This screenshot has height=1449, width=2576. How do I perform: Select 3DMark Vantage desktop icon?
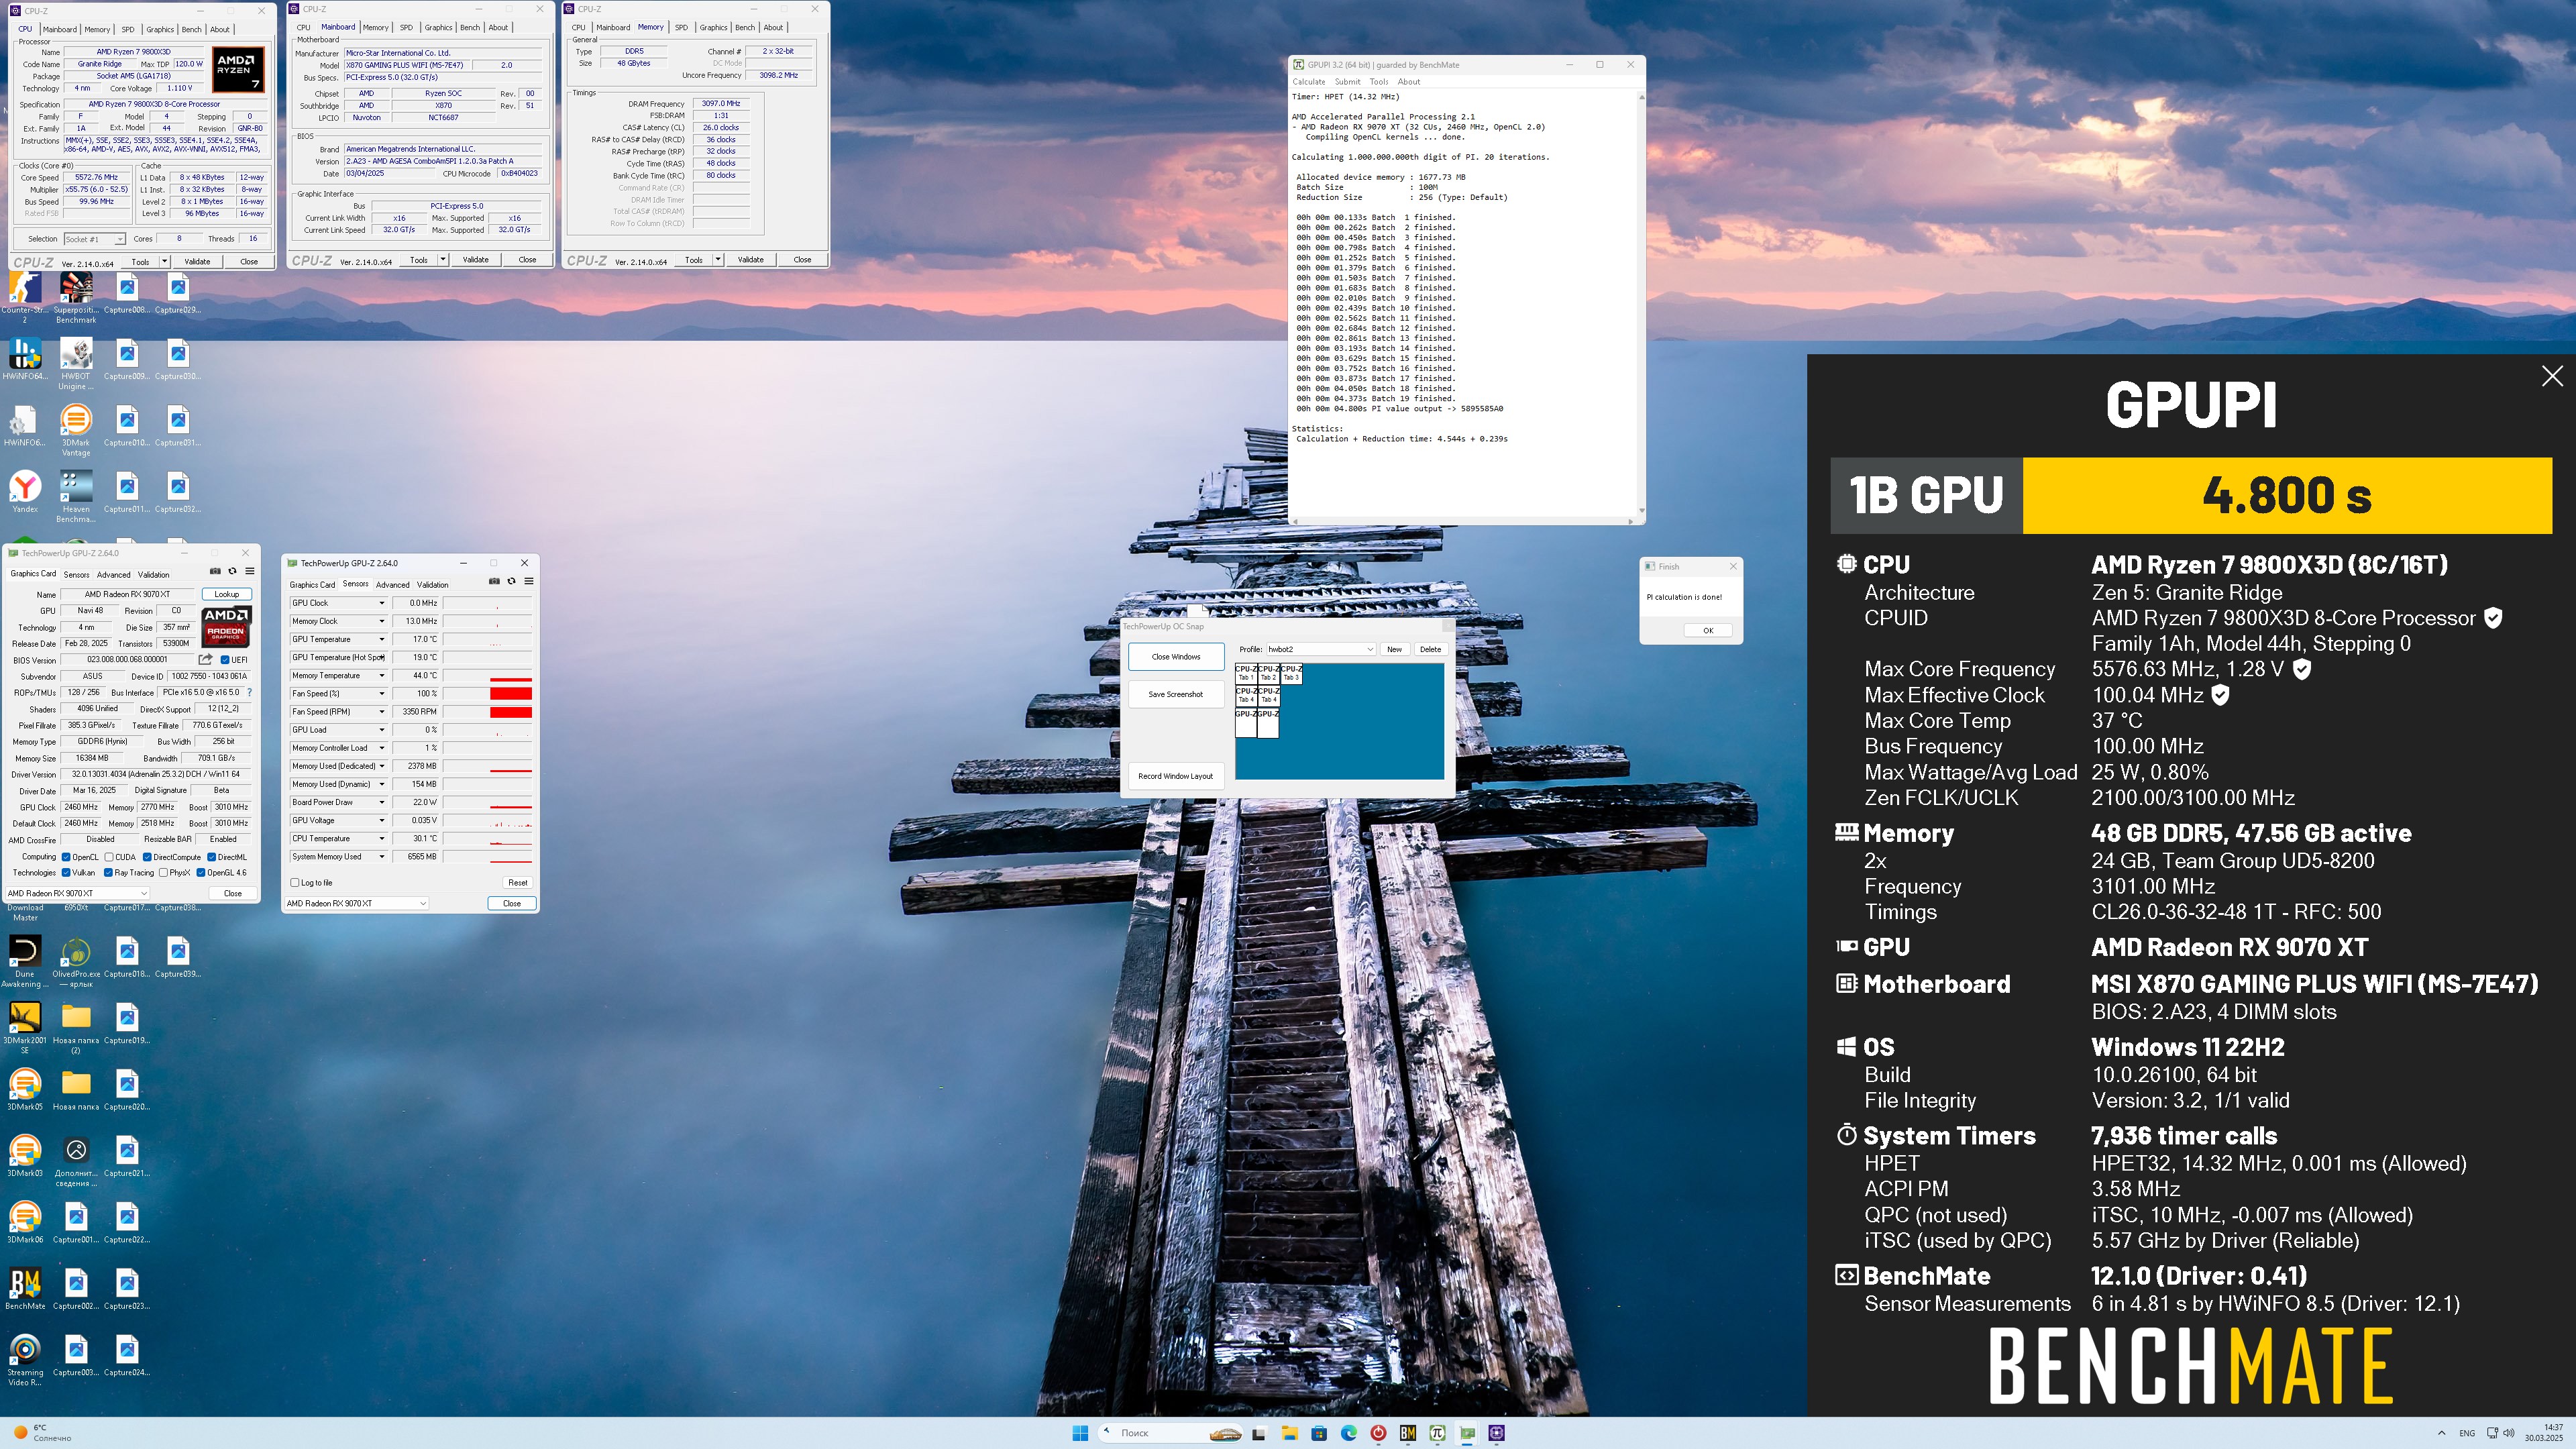(76, 430)
